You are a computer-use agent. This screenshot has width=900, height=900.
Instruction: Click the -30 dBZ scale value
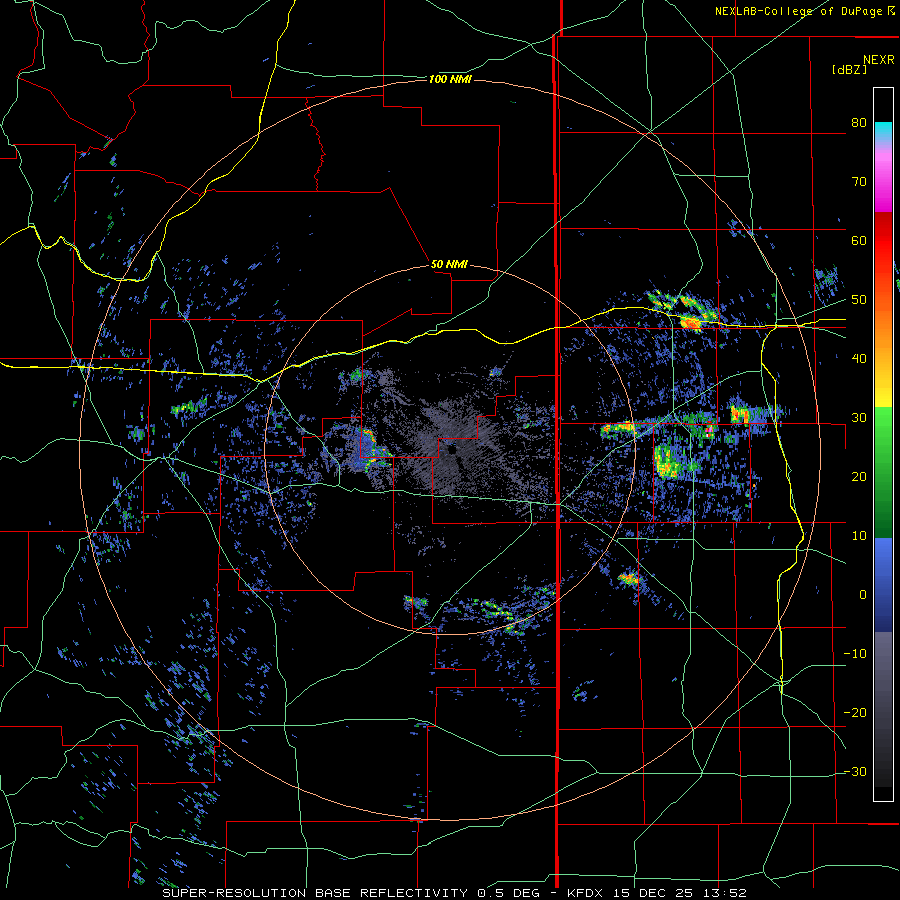[855, 772]
